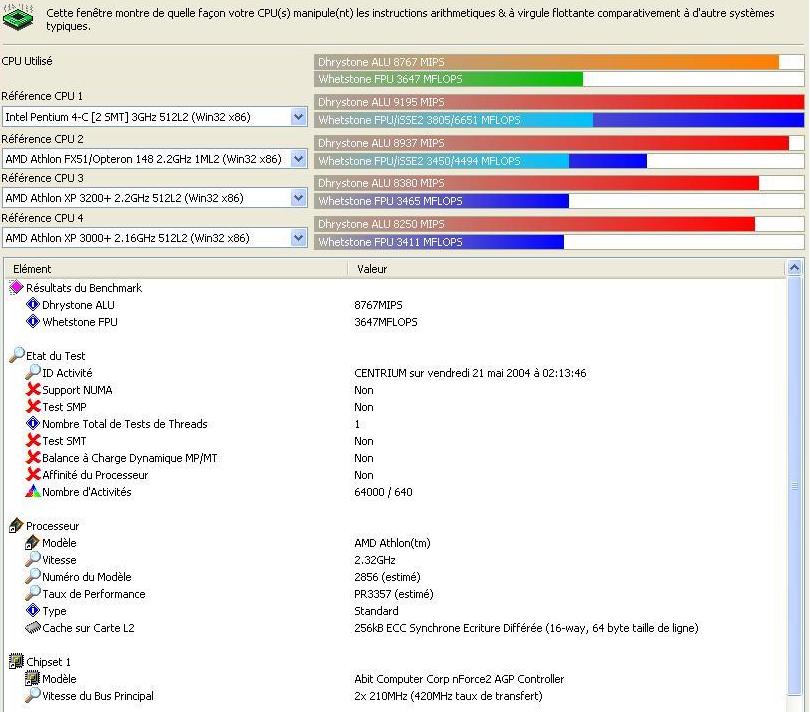Click the Numéro du Modèle magnifier icon
The width and height of the screenshot is (810, 712).
click(33, 576)
